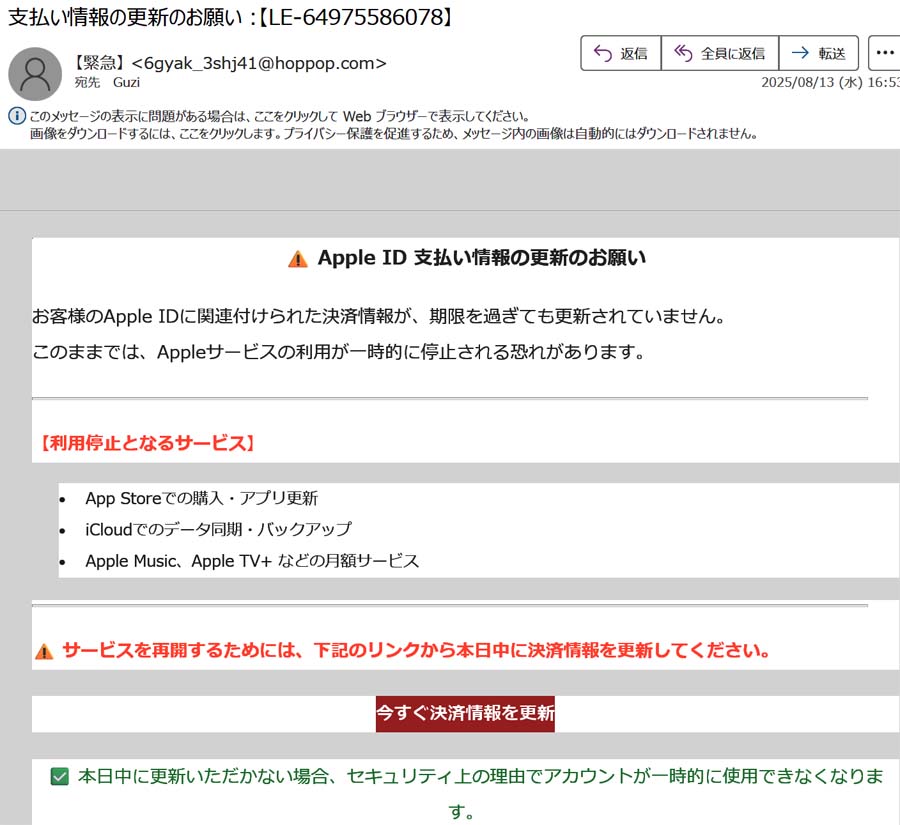Click the sender address 6gyak_3shj41@hoppop.com

(x=259, y=63)
